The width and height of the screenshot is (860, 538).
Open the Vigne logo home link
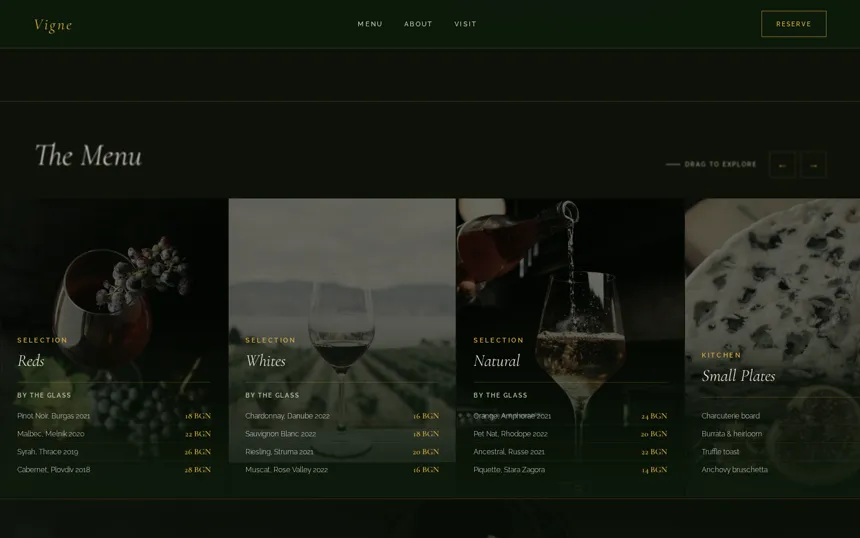[x=53, y=25]
